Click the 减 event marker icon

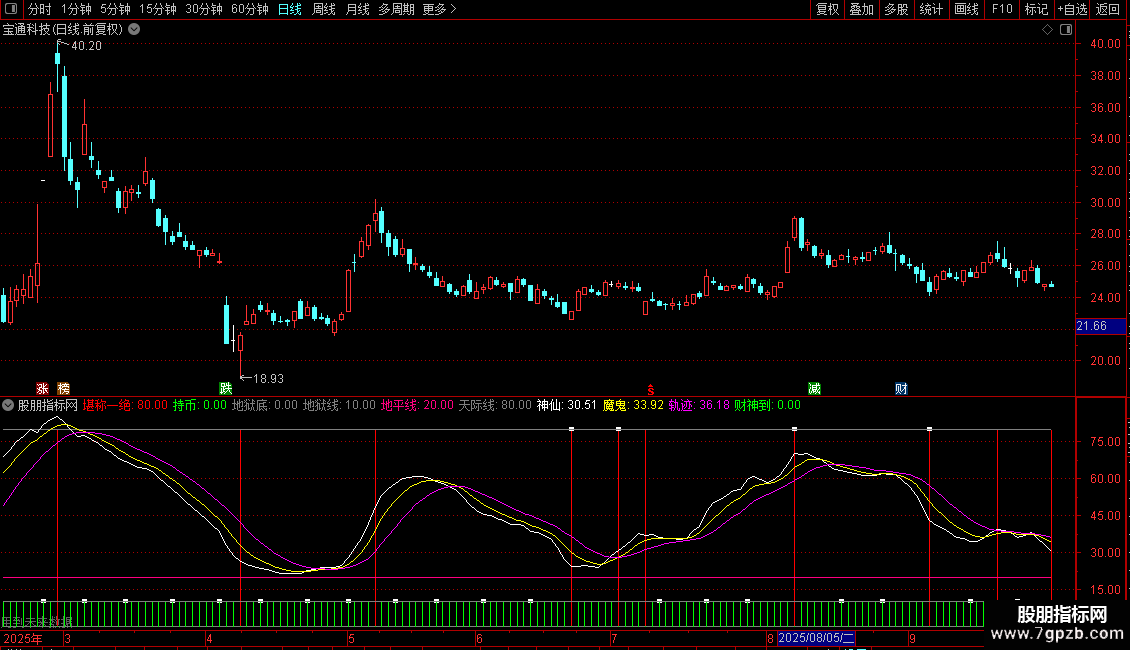815,388
